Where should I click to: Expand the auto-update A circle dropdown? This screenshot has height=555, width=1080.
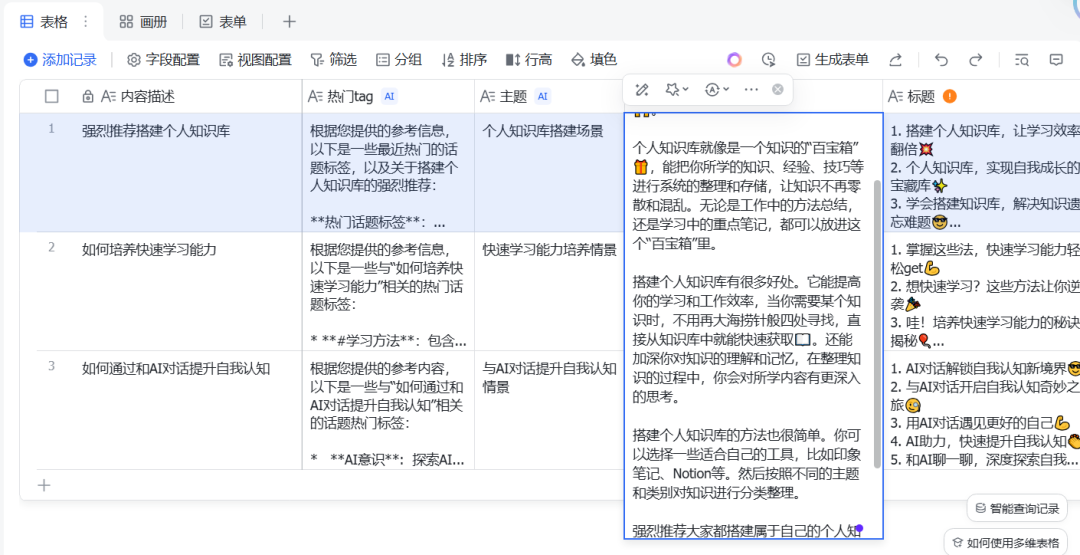[717, 89]
